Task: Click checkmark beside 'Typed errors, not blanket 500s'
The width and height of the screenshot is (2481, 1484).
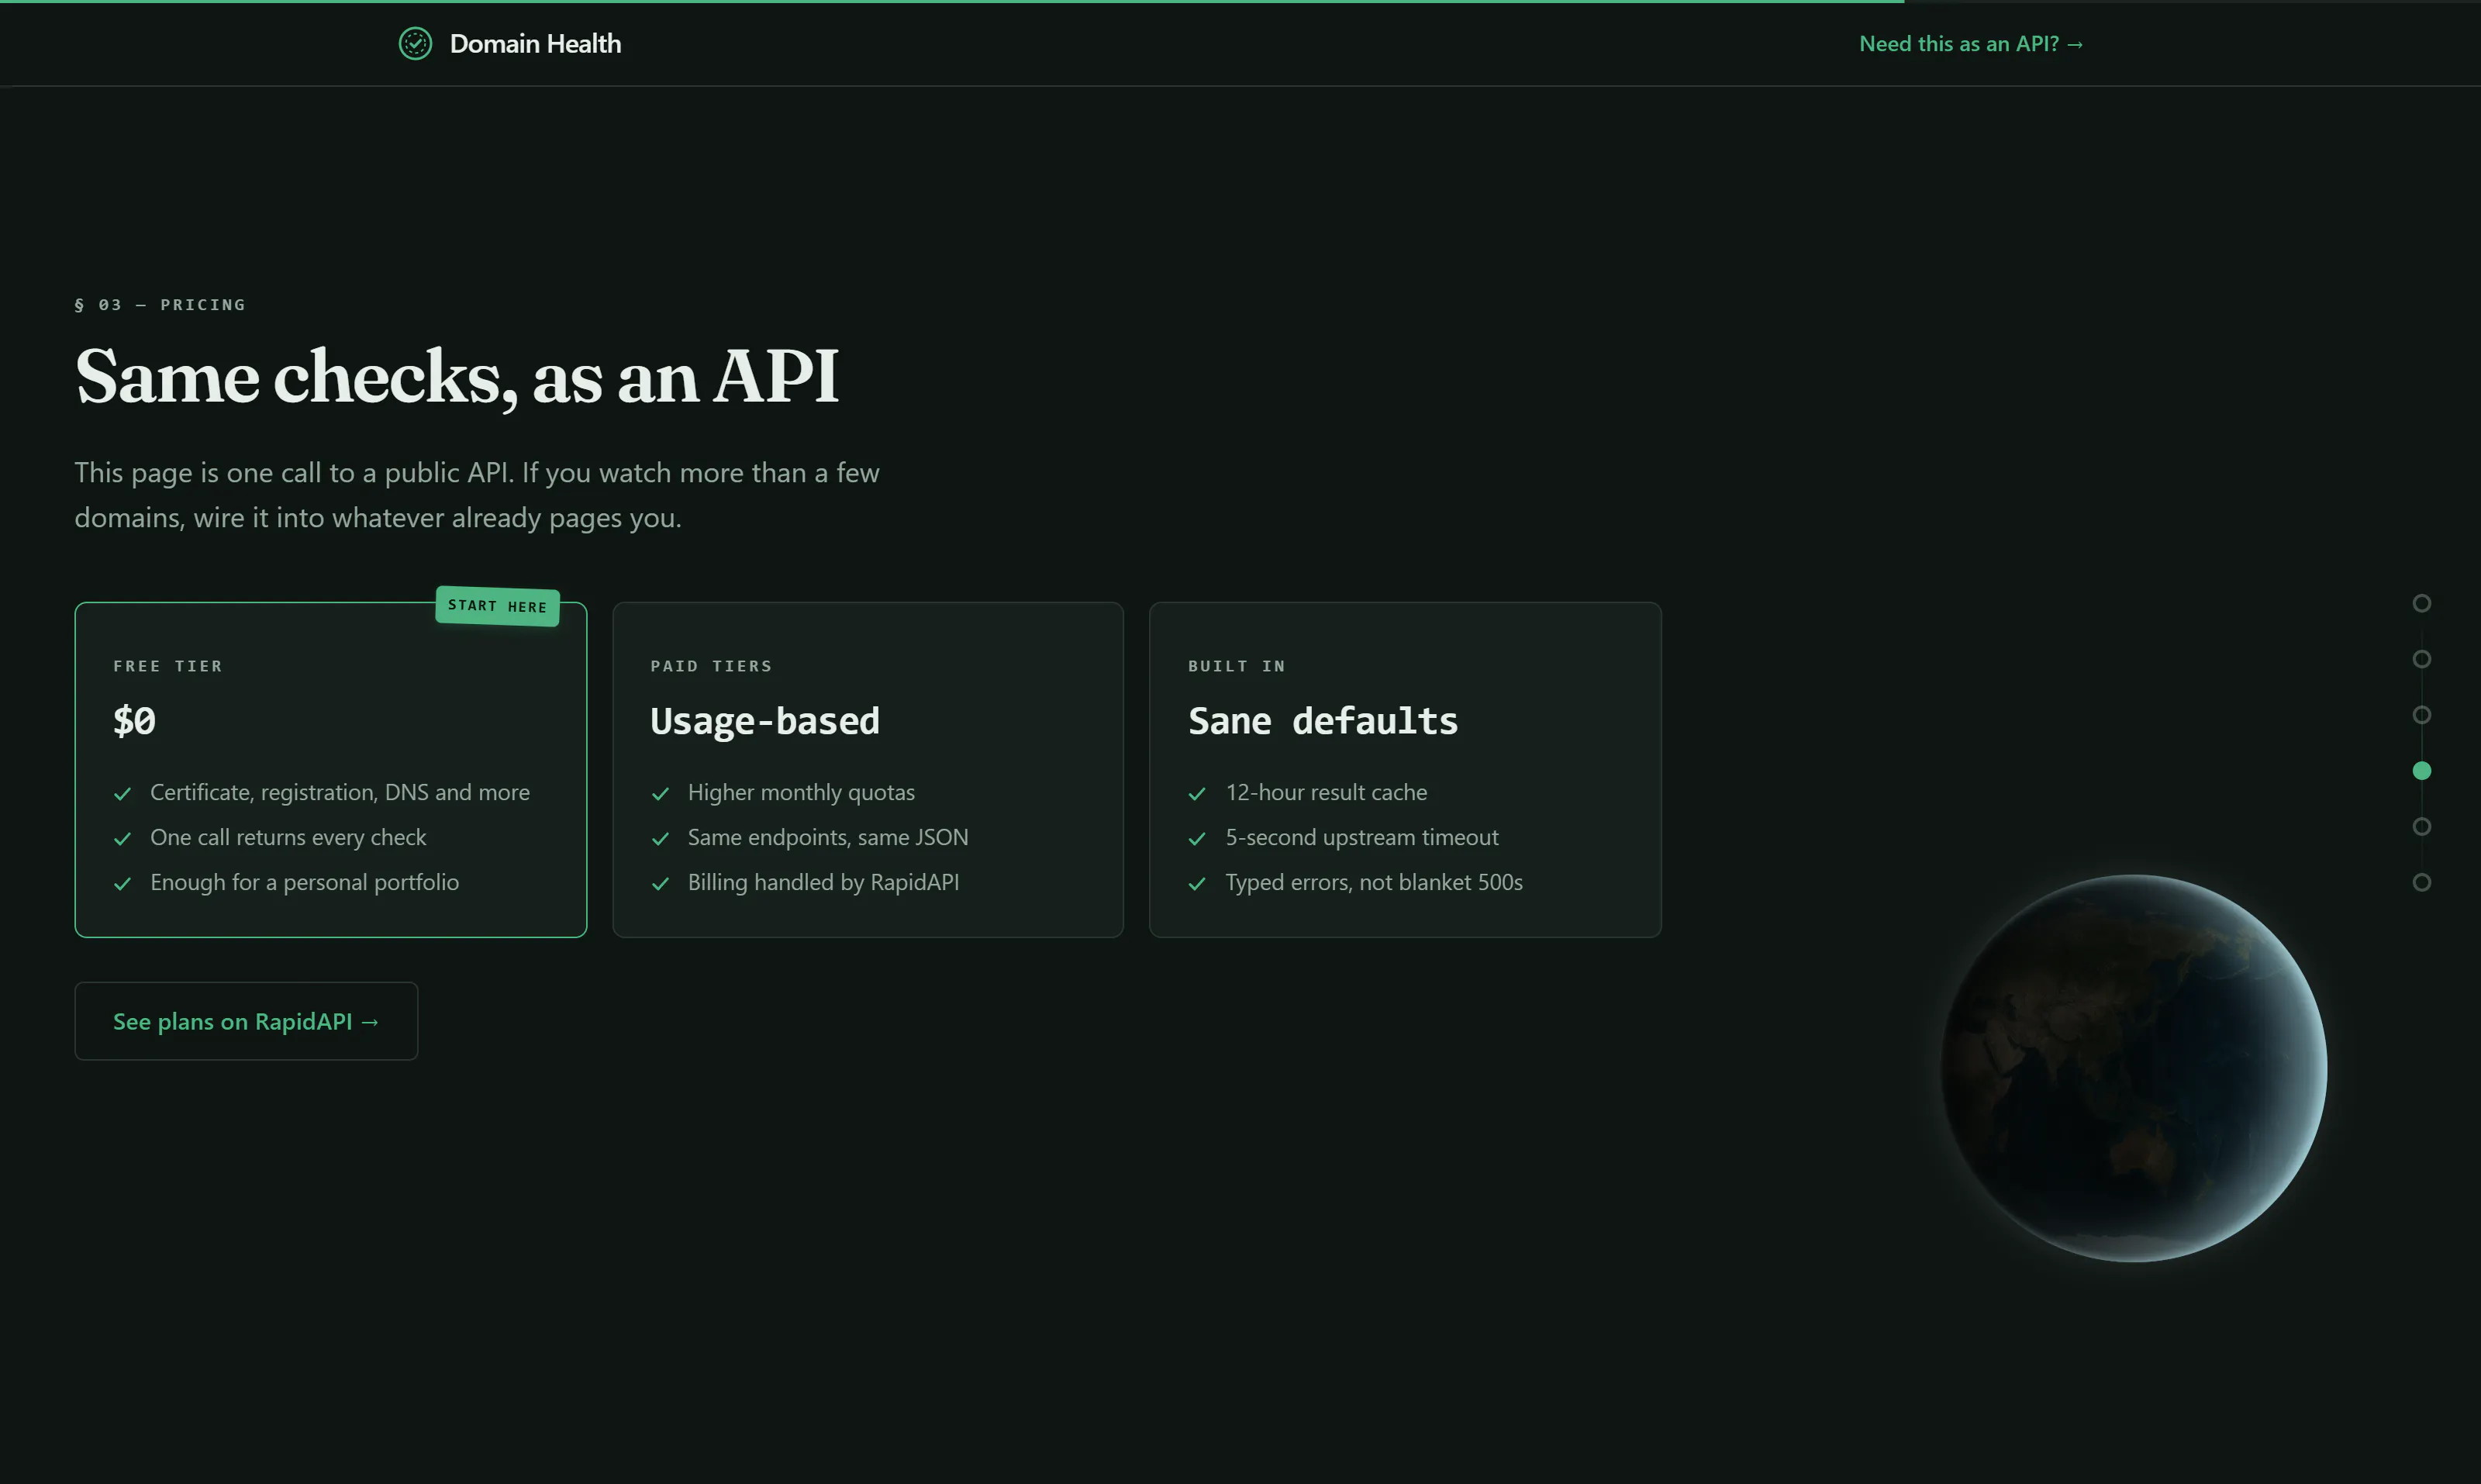Action: (1197, 884)
